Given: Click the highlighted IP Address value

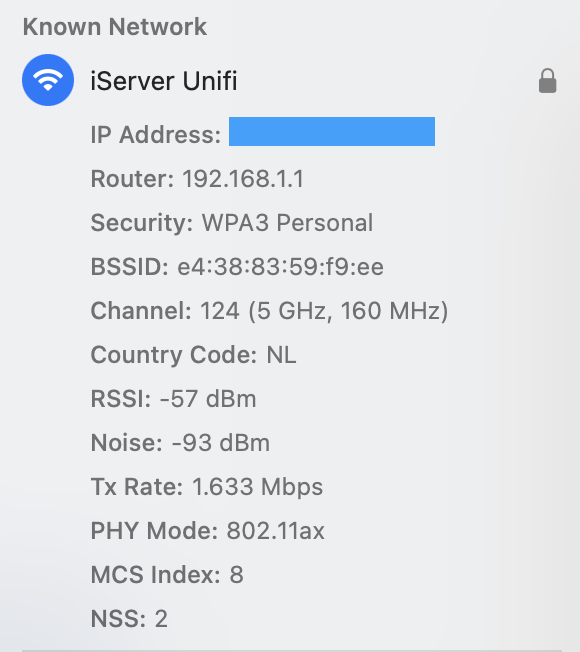Looking at the screenshot, I should click(x=332, y=131).
